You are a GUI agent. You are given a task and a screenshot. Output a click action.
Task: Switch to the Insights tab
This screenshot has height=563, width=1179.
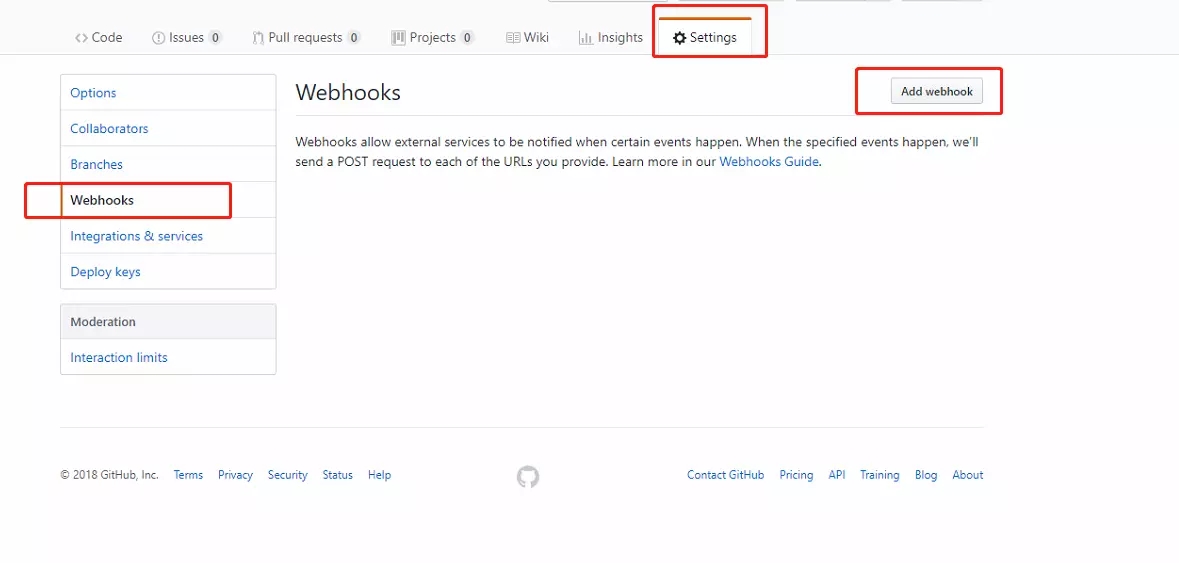(620, 38)
